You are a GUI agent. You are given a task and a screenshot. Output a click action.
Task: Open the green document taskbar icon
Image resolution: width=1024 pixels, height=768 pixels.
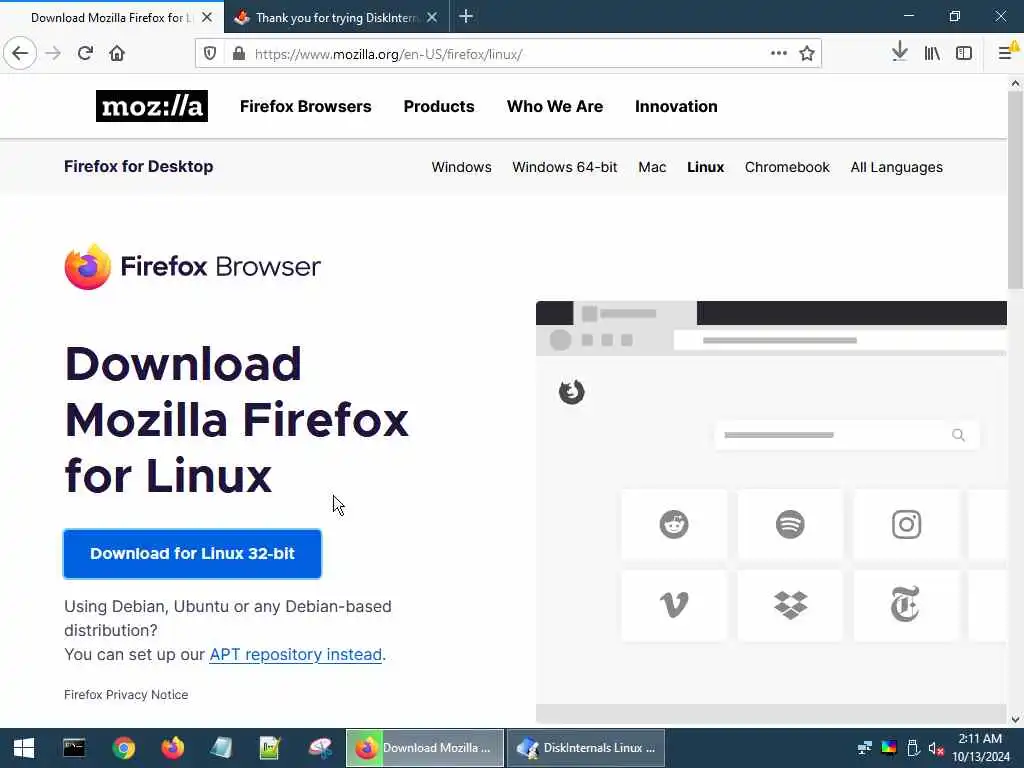point(270,748)
